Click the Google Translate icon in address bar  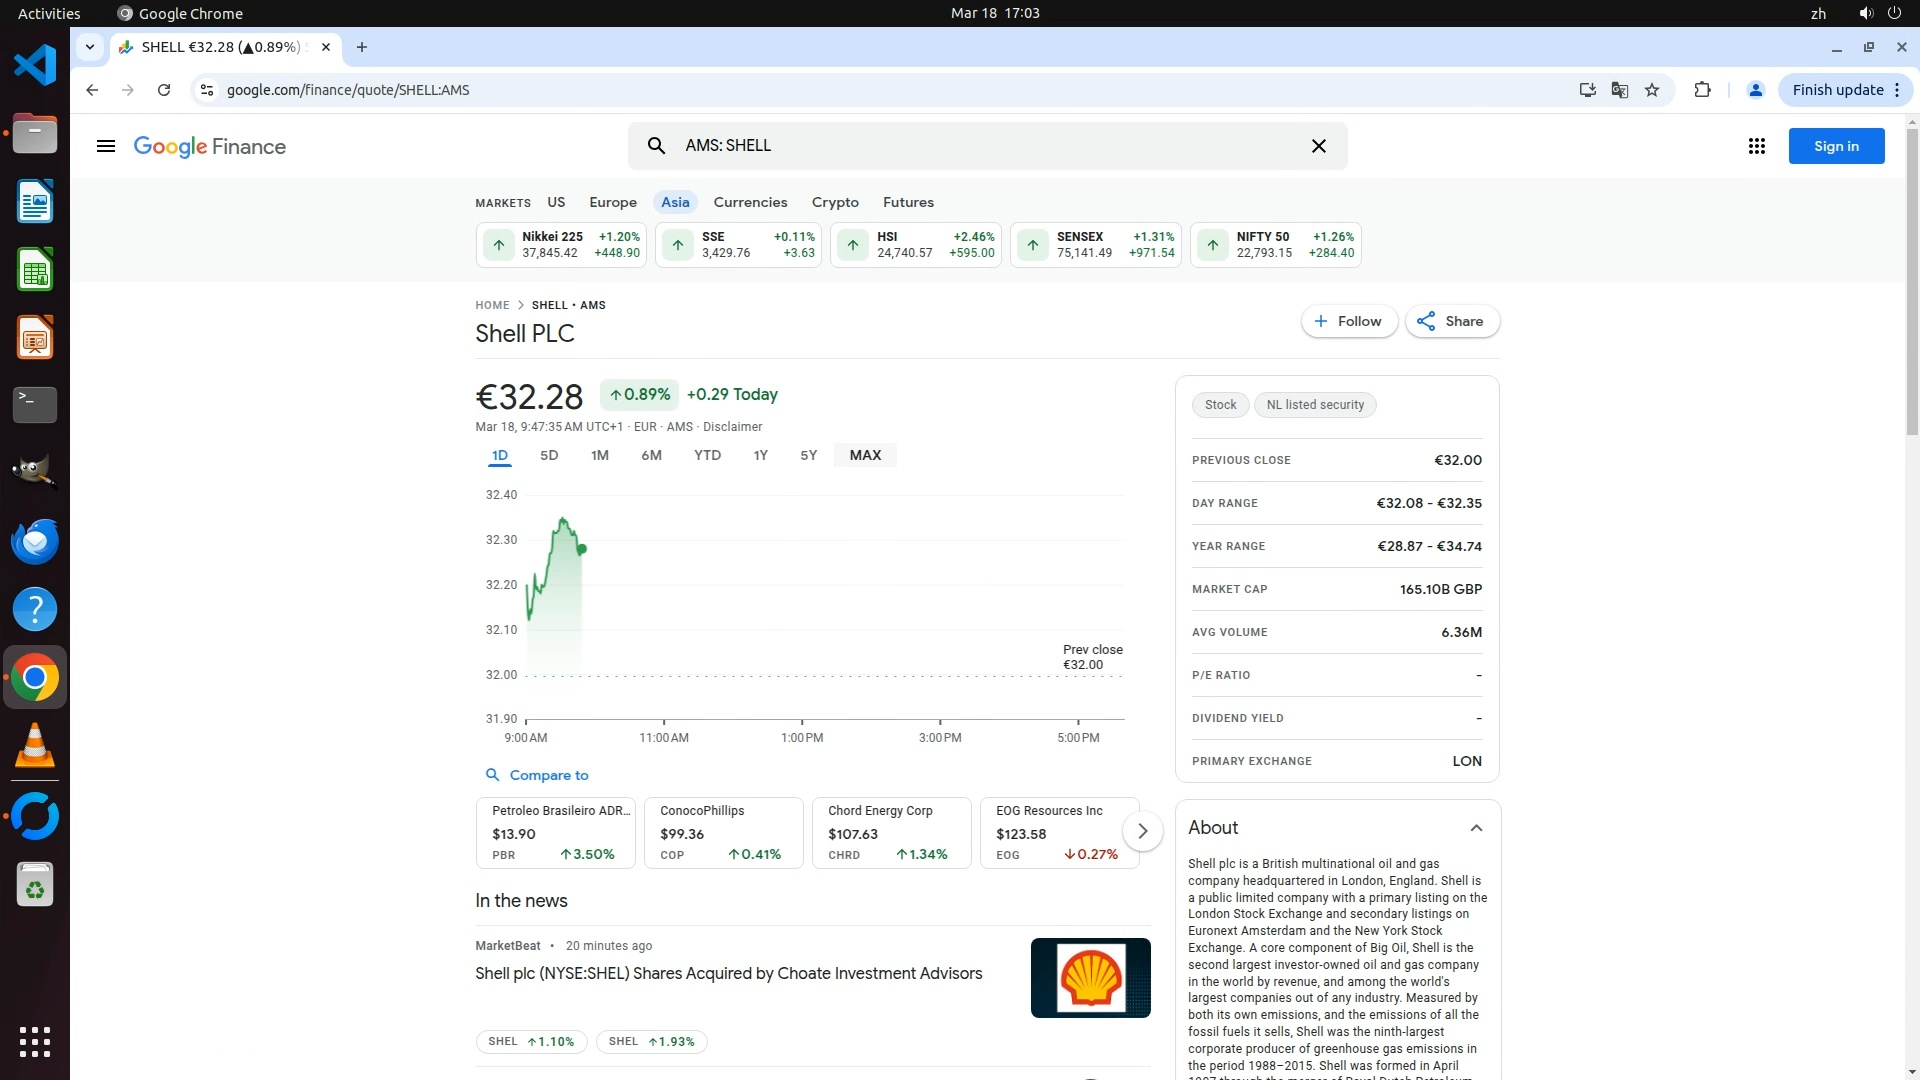coord(1620,90)
